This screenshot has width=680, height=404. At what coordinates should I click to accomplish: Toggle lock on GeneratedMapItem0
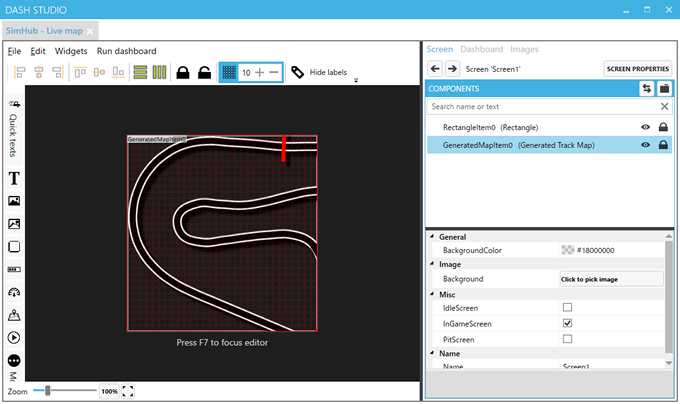[x=663, y=145]
